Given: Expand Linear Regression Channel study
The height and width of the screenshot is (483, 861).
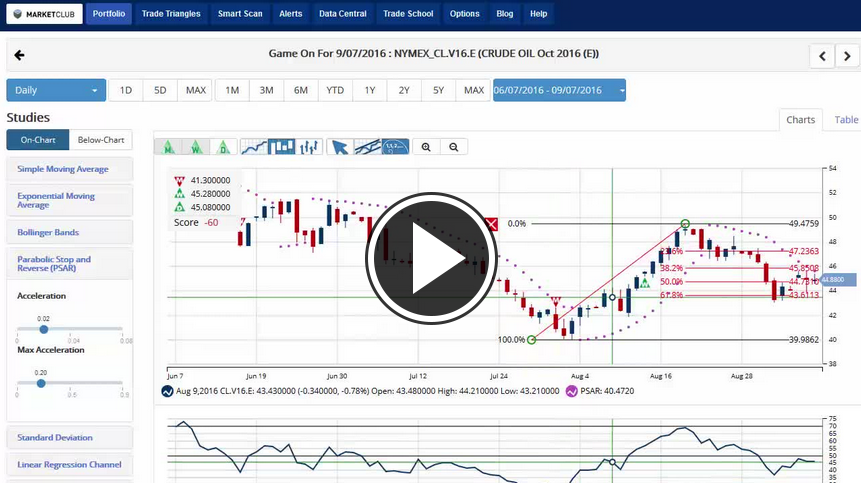Looking at the screenshot, I should coord(70,464).
